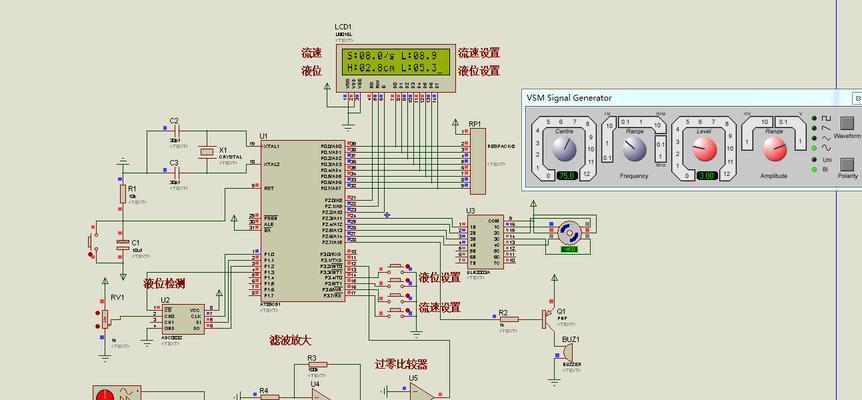Select the U1 AT89C51 microcontroller chip
This screenshot has height=400, width=862.
[x=303, y=220]
